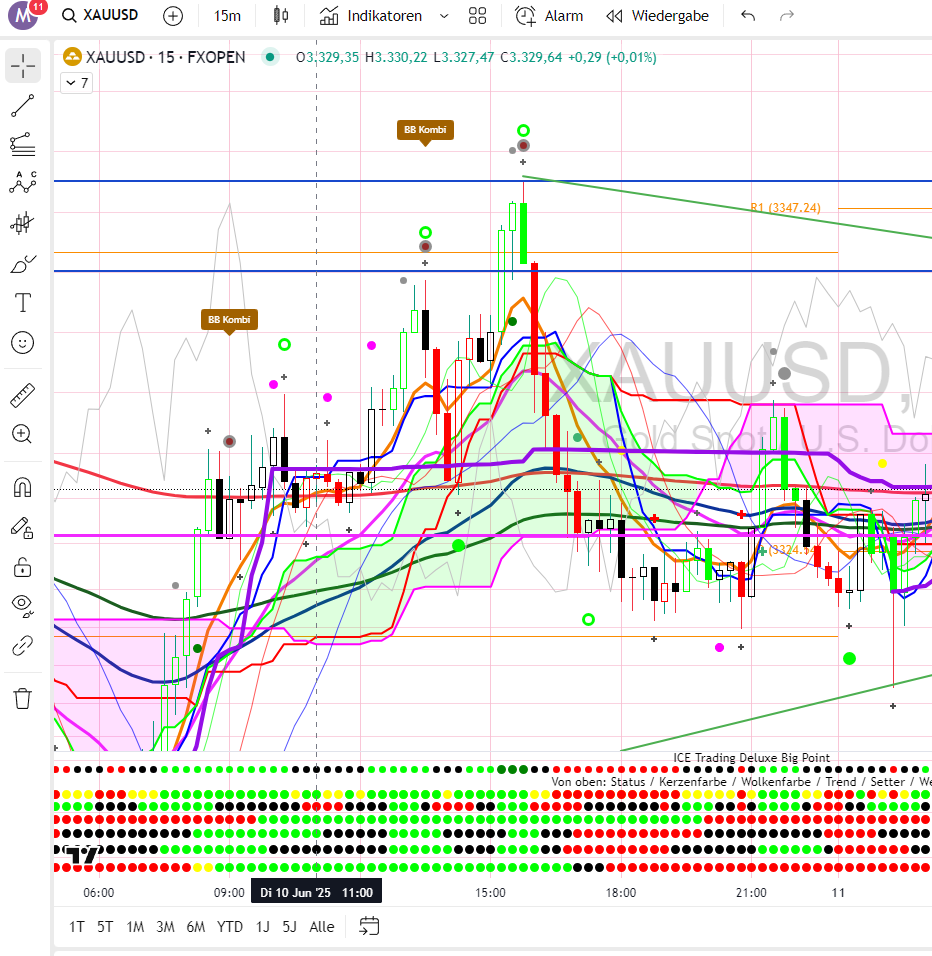This screenshot has height=956, width=932.
Task: Select the brush drawing tool
Action: 22,264
